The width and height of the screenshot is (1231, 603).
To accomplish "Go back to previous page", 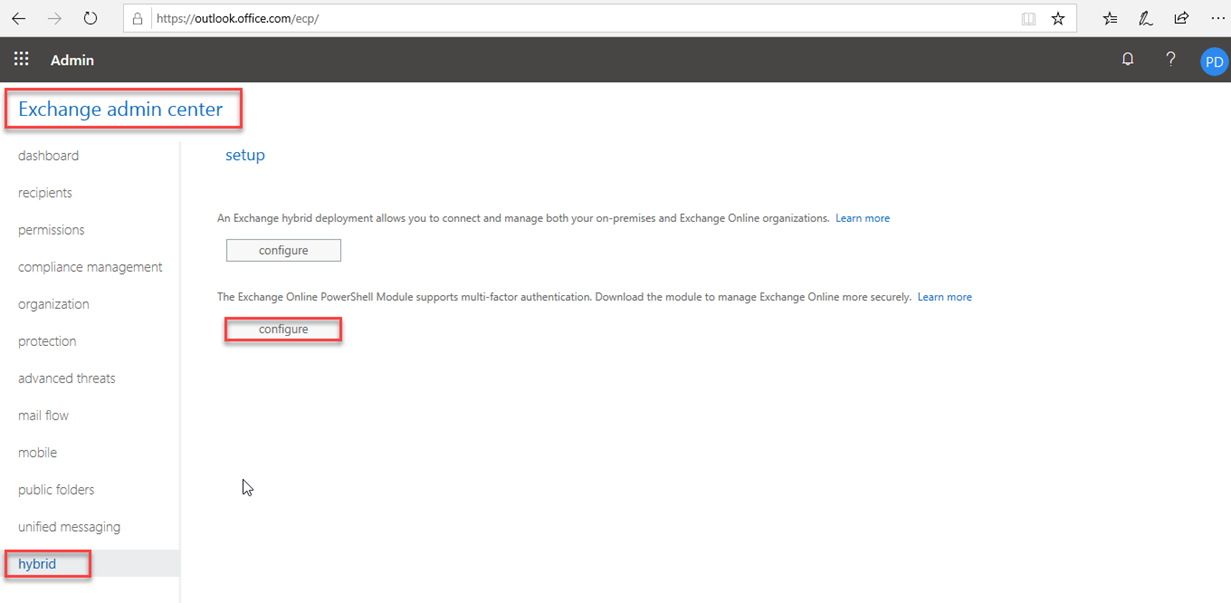I will [x=19, y=18].
